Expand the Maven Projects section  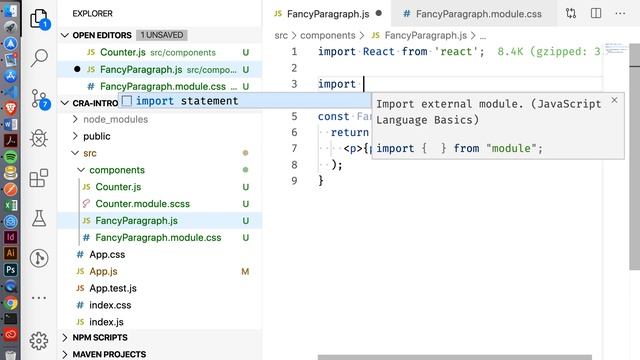(64, 354)
